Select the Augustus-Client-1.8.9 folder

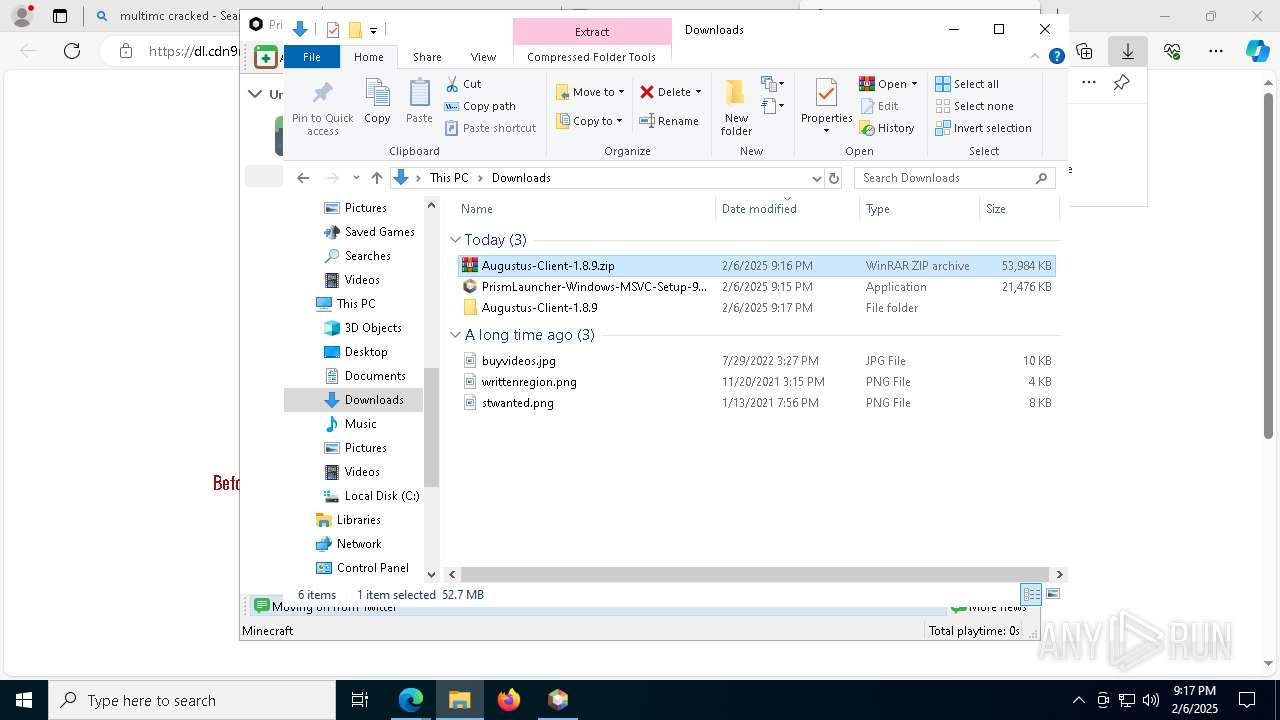[756, 308]
